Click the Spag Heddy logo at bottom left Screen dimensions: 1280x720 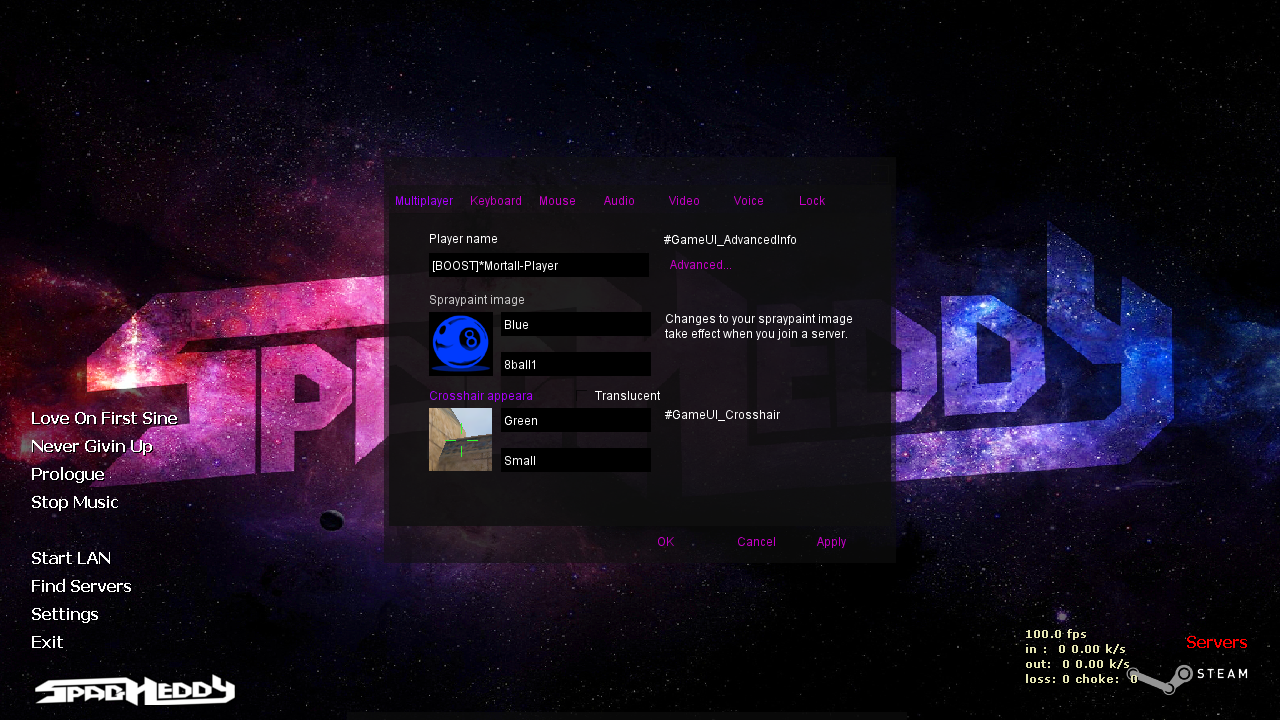tap(135, 691)
